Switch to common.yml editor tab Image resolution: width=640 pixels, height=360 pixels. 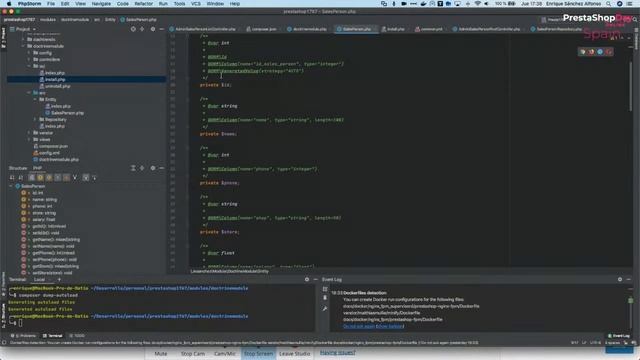[x=429, y=29]
